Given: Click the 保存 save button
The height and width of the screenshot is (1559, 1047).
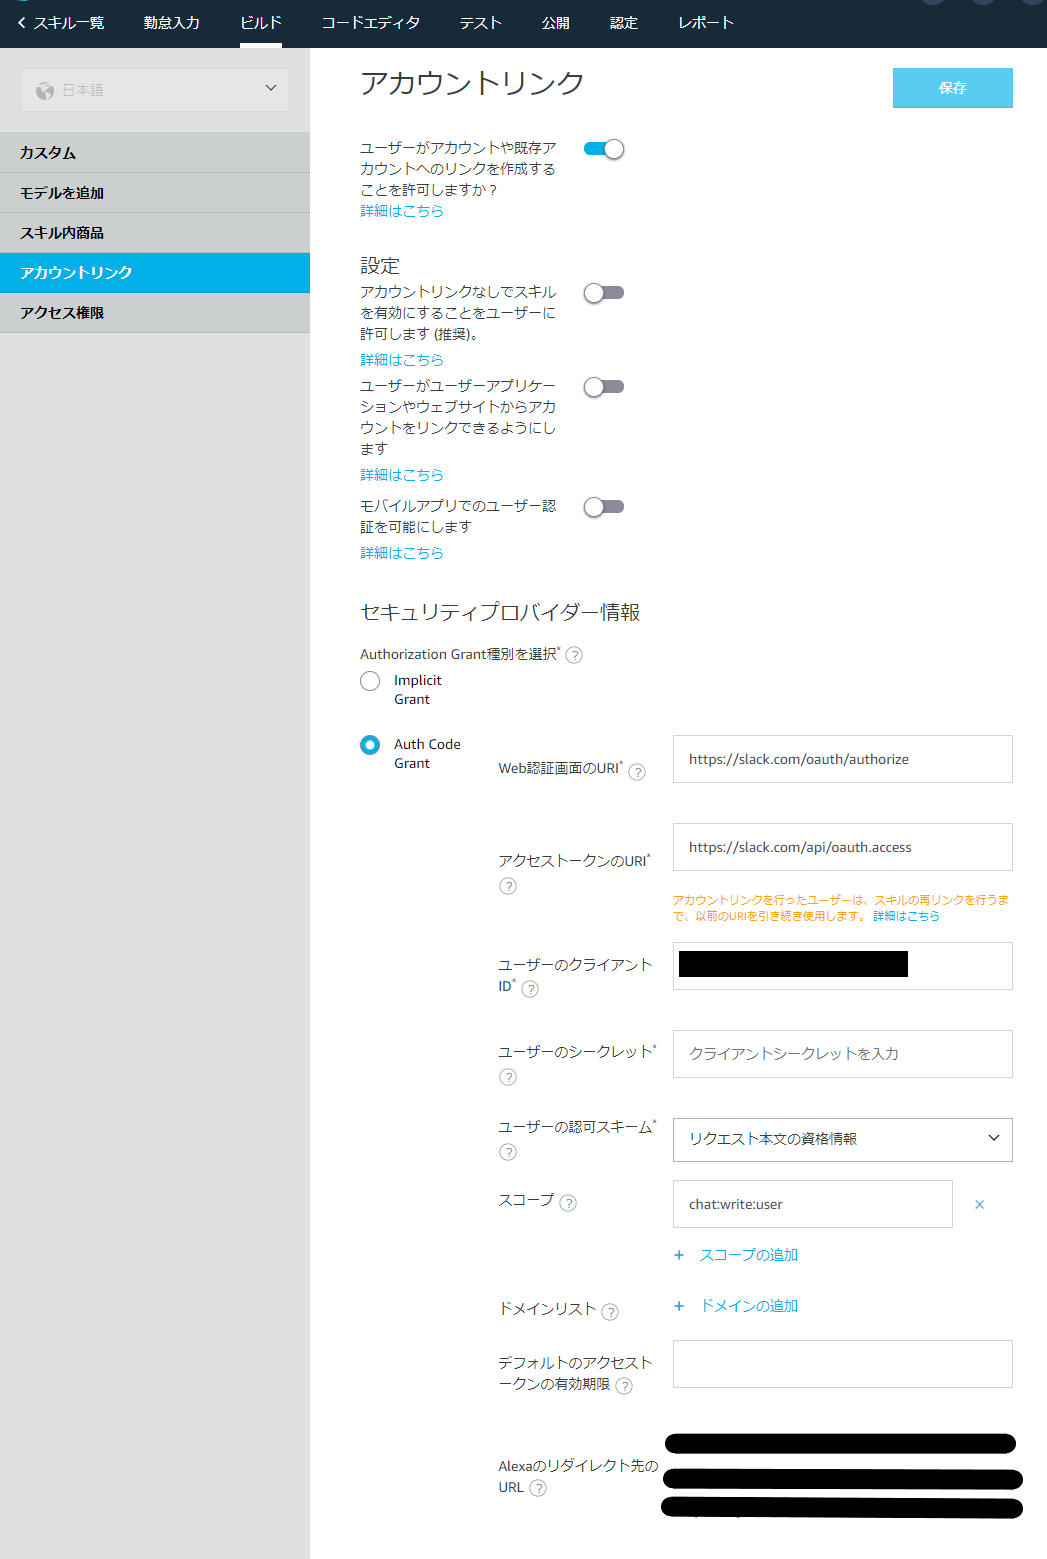Looking at the screenshot, I should (952, 88).
